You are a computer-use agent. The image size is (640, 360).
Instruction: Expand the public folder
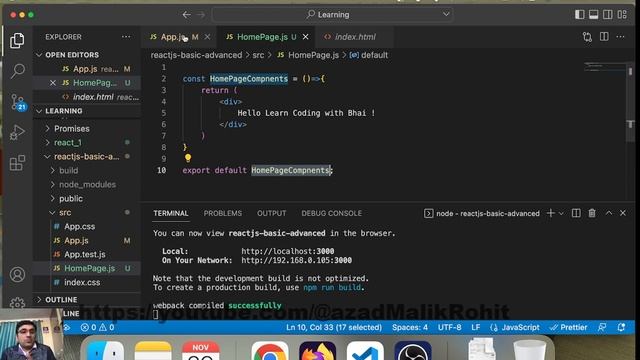point(87,198)
